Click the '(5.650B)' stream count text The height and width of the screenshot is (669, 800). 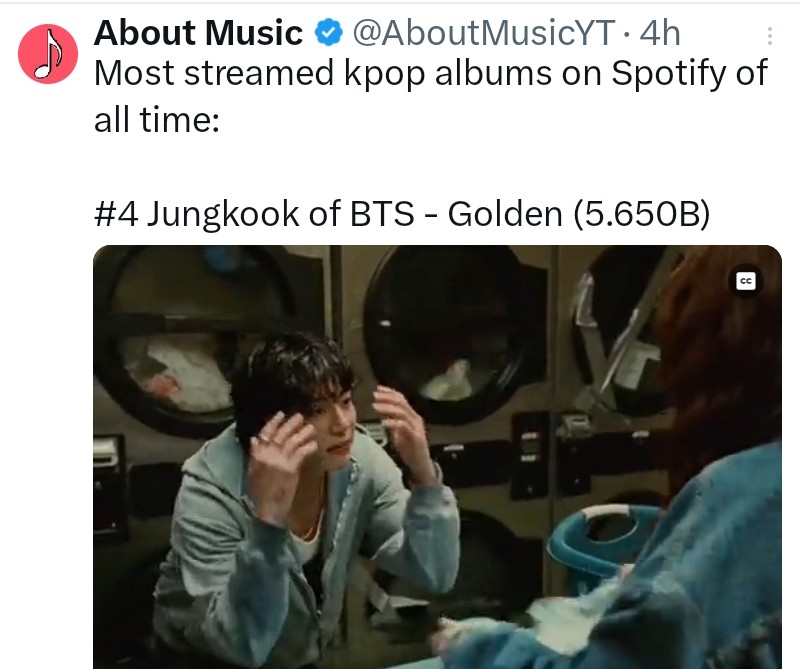[641, 214]
